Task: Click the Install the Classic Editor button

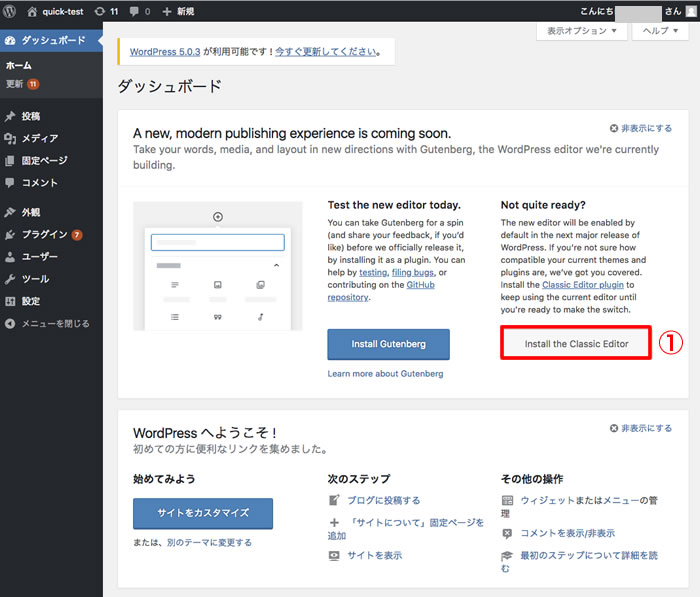Action: pos(576,344)
